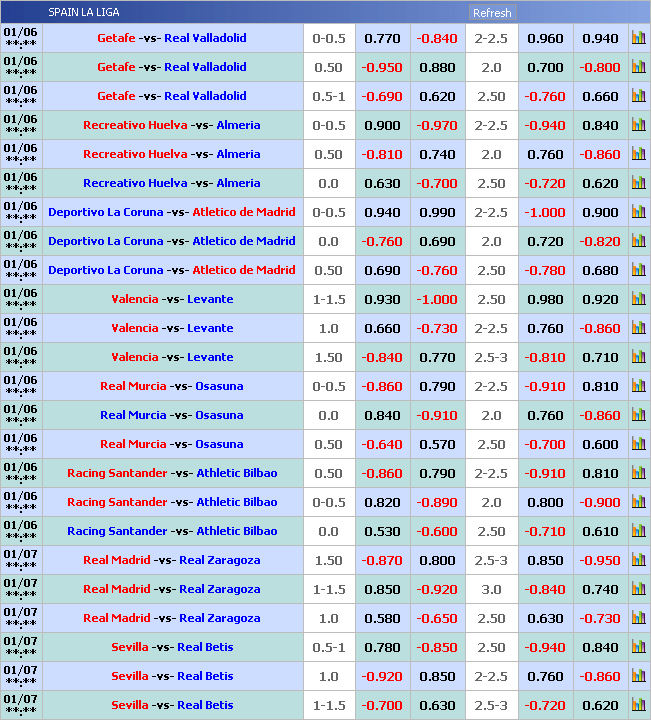This screenshot has height=720, width=651.
Task: Open chart icon for Real Madrid 1.0 handicap row
Action: (x=638, y=619)
